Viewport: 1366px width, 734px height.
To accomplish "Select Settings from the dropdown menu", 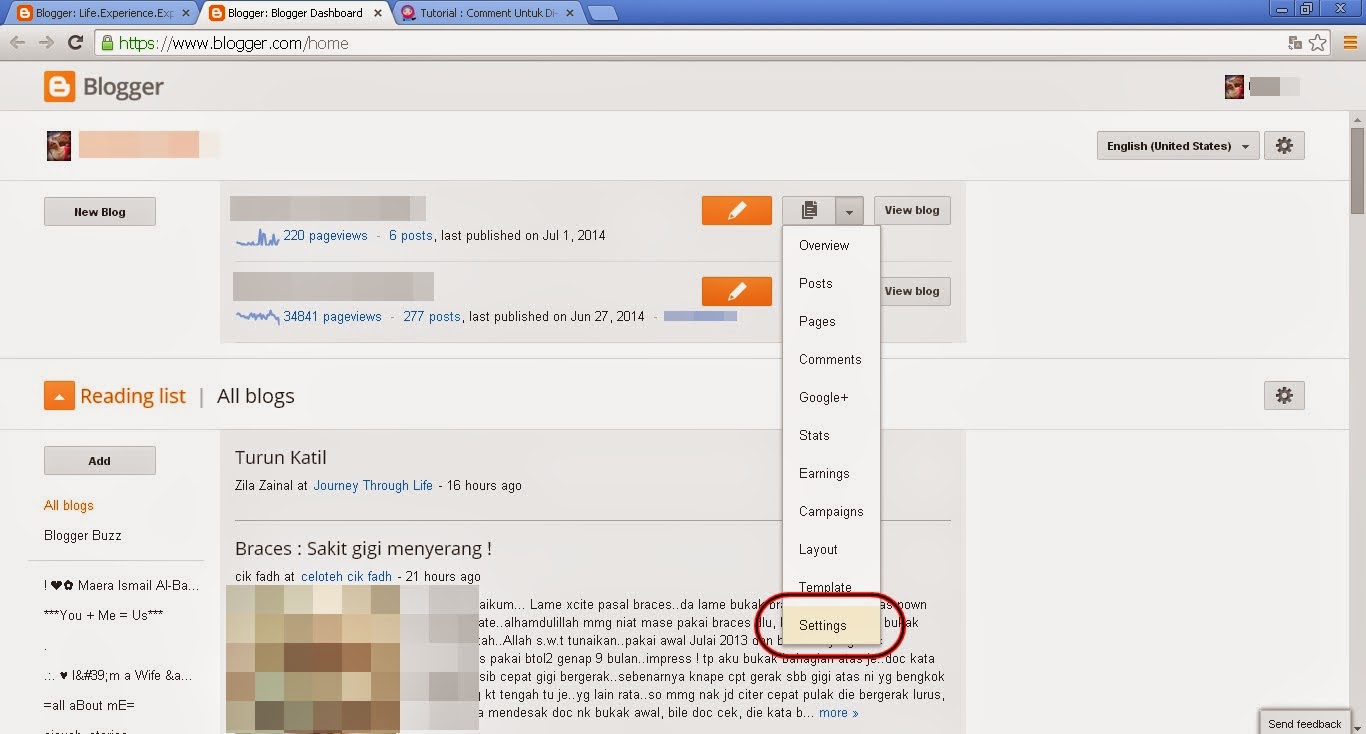I will click(x=831, y=626).
